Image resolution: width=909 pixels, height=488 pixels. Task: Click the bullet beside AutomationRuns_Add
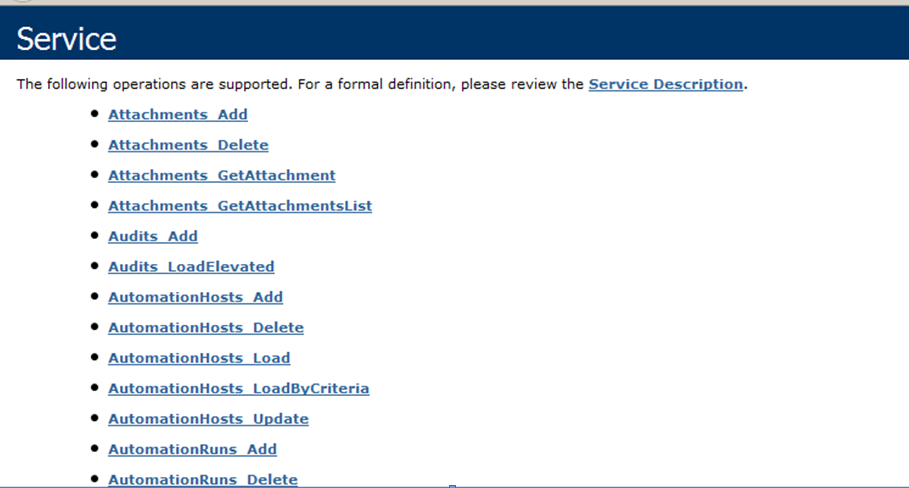(95, 448)
